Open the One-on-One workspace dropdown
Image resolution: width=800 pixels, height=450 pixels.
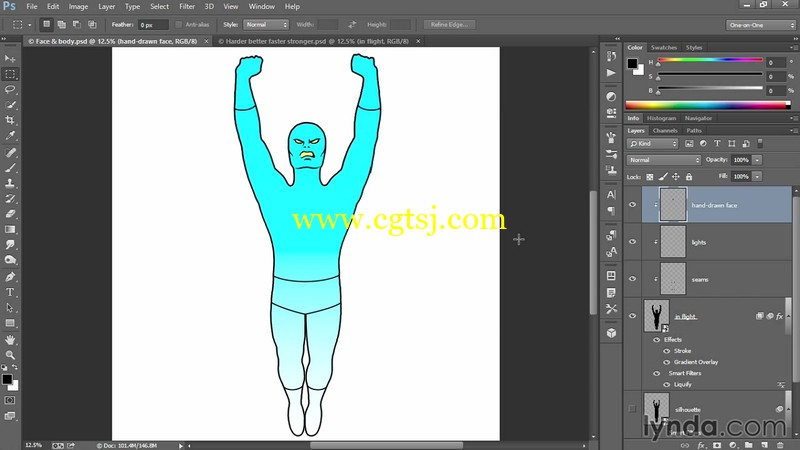[760, 25]
